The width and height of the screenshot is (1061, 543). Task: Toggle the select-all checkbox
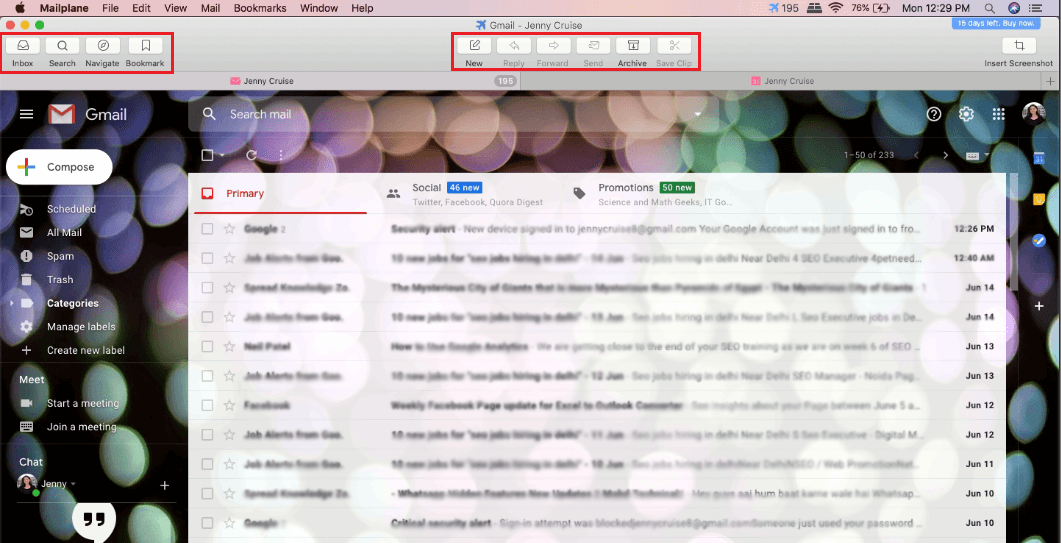(x=207, y=155)
